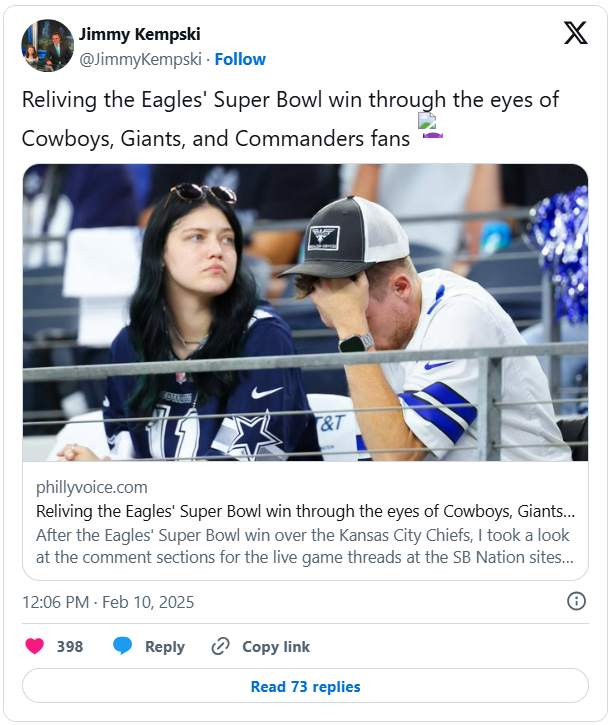Open the Twitter info circle icon

[x=576, y=601]
